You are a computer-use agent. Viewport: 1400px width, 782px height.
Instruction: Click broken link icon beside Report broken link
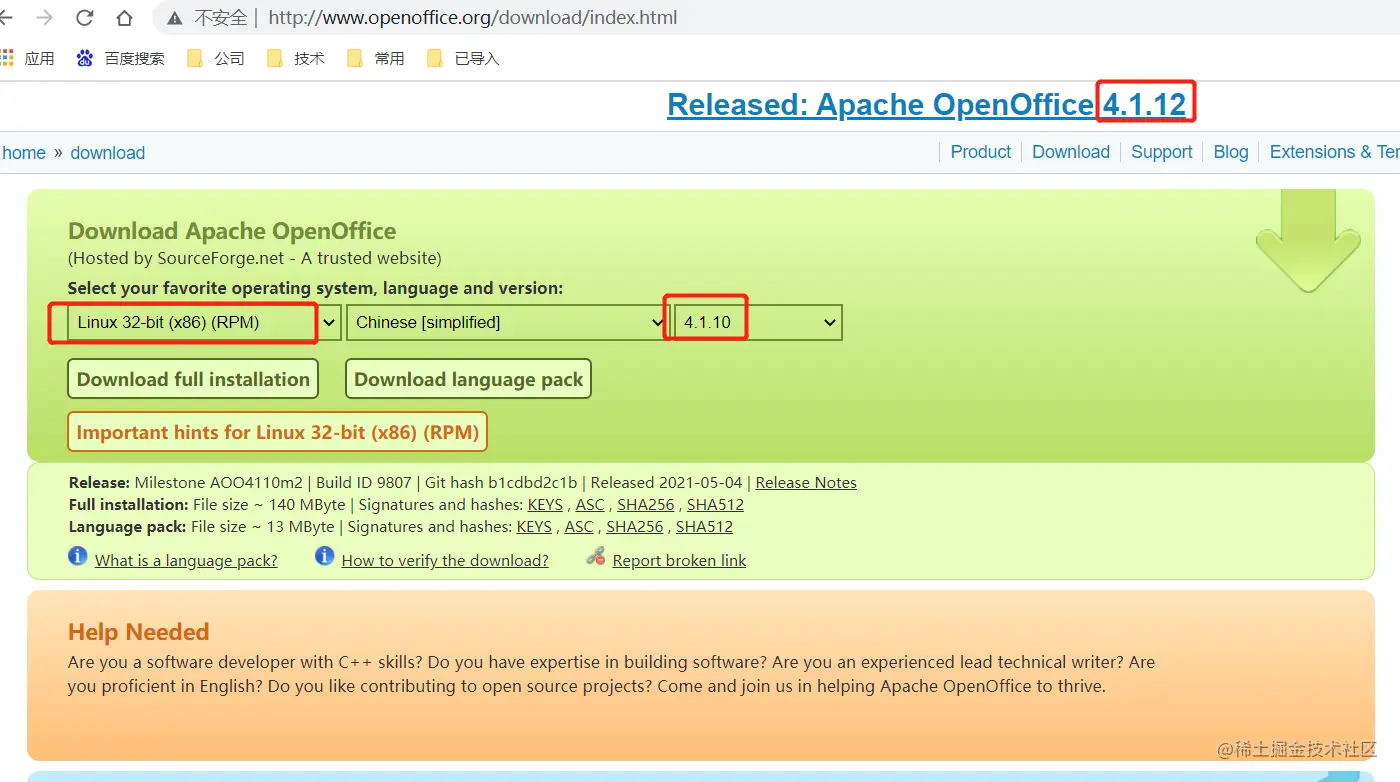pos(596,556)
